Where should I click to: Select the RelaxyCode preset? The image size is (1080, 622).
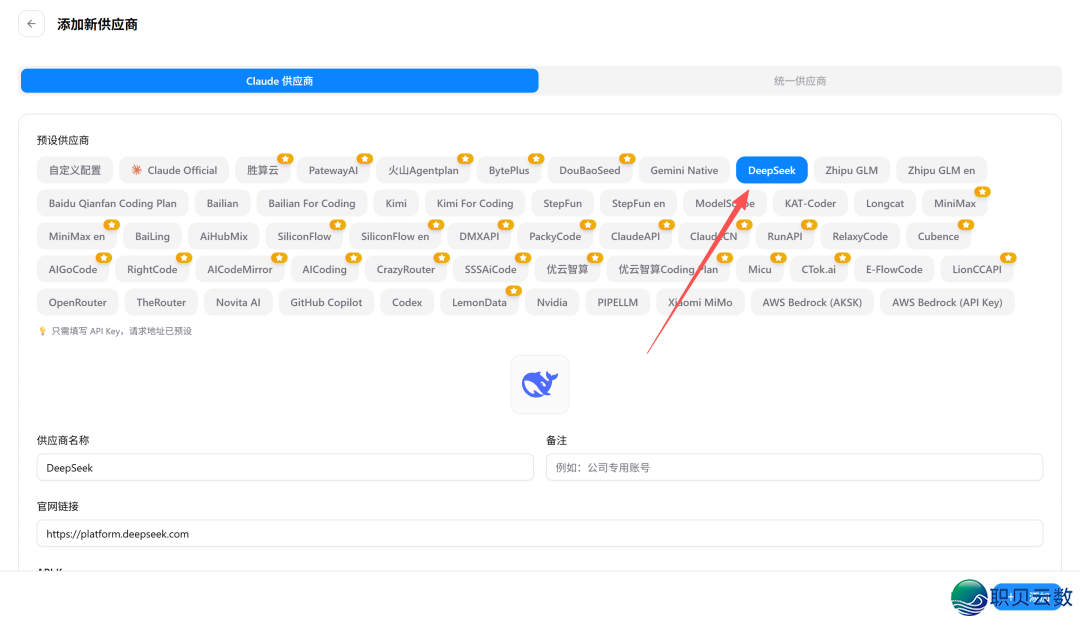coord(860,236)
